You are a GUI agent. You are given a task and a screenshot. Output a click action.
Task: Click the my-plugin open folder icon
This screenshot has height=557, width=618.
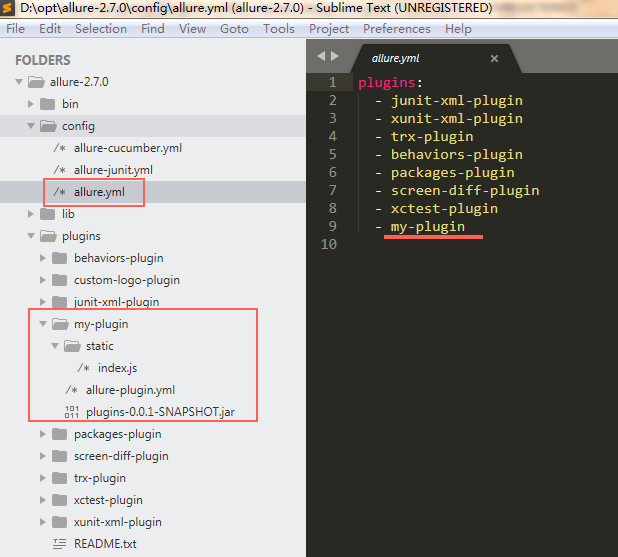click(x=60, y=324)
